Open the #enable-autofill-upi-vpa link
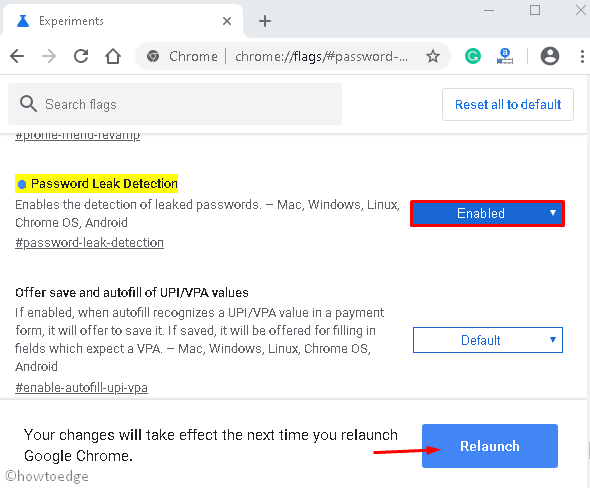 click(x=81, y=388)
